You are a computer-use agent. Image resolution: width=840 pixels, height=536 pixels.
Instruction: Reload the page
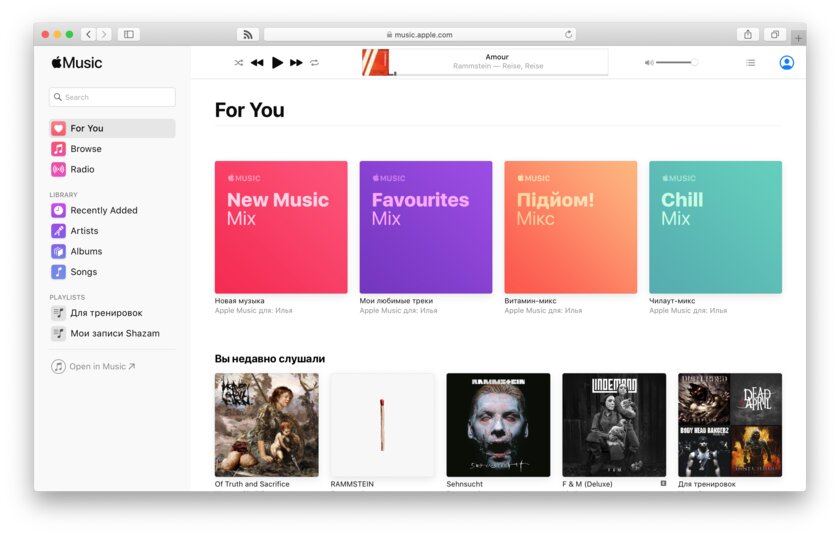[x=568, y=34]
